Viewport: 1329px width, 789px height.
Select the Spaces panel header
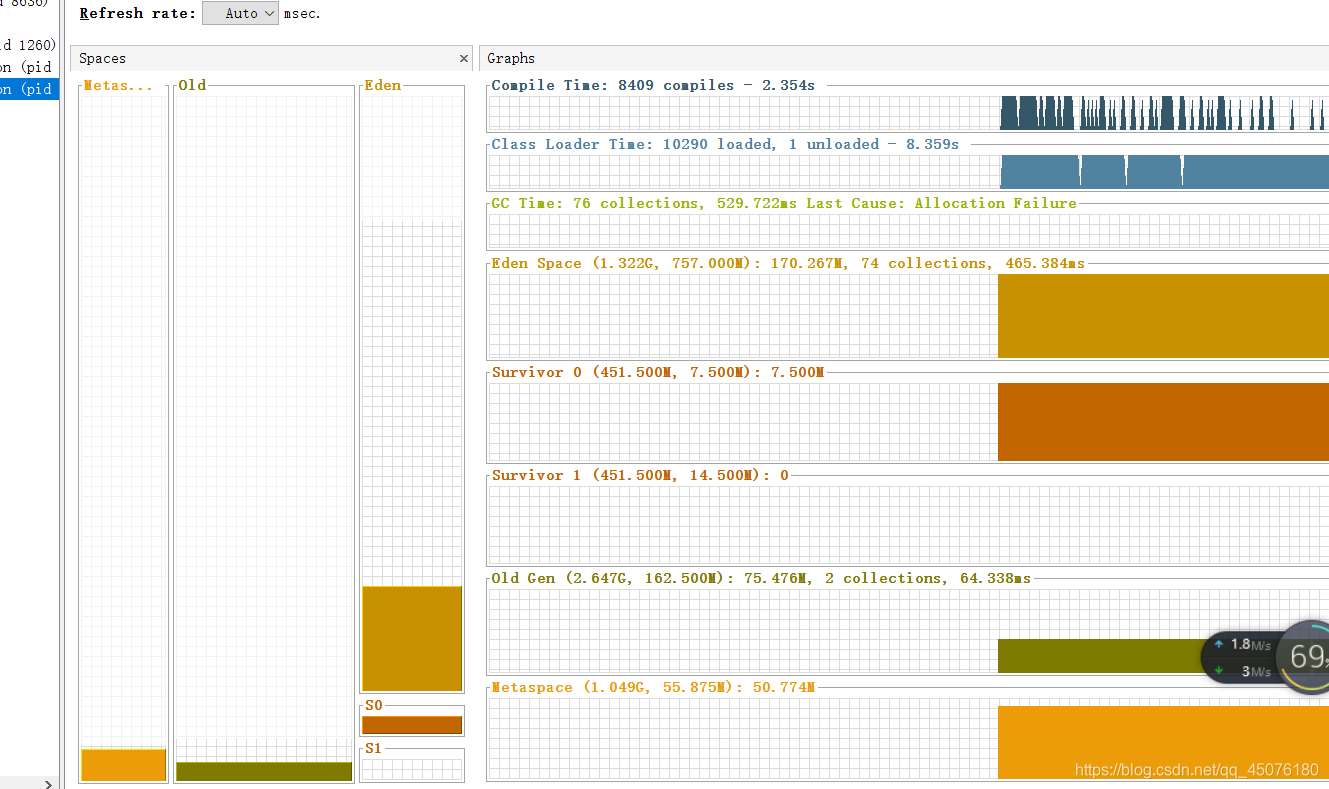tap(272, 58)
